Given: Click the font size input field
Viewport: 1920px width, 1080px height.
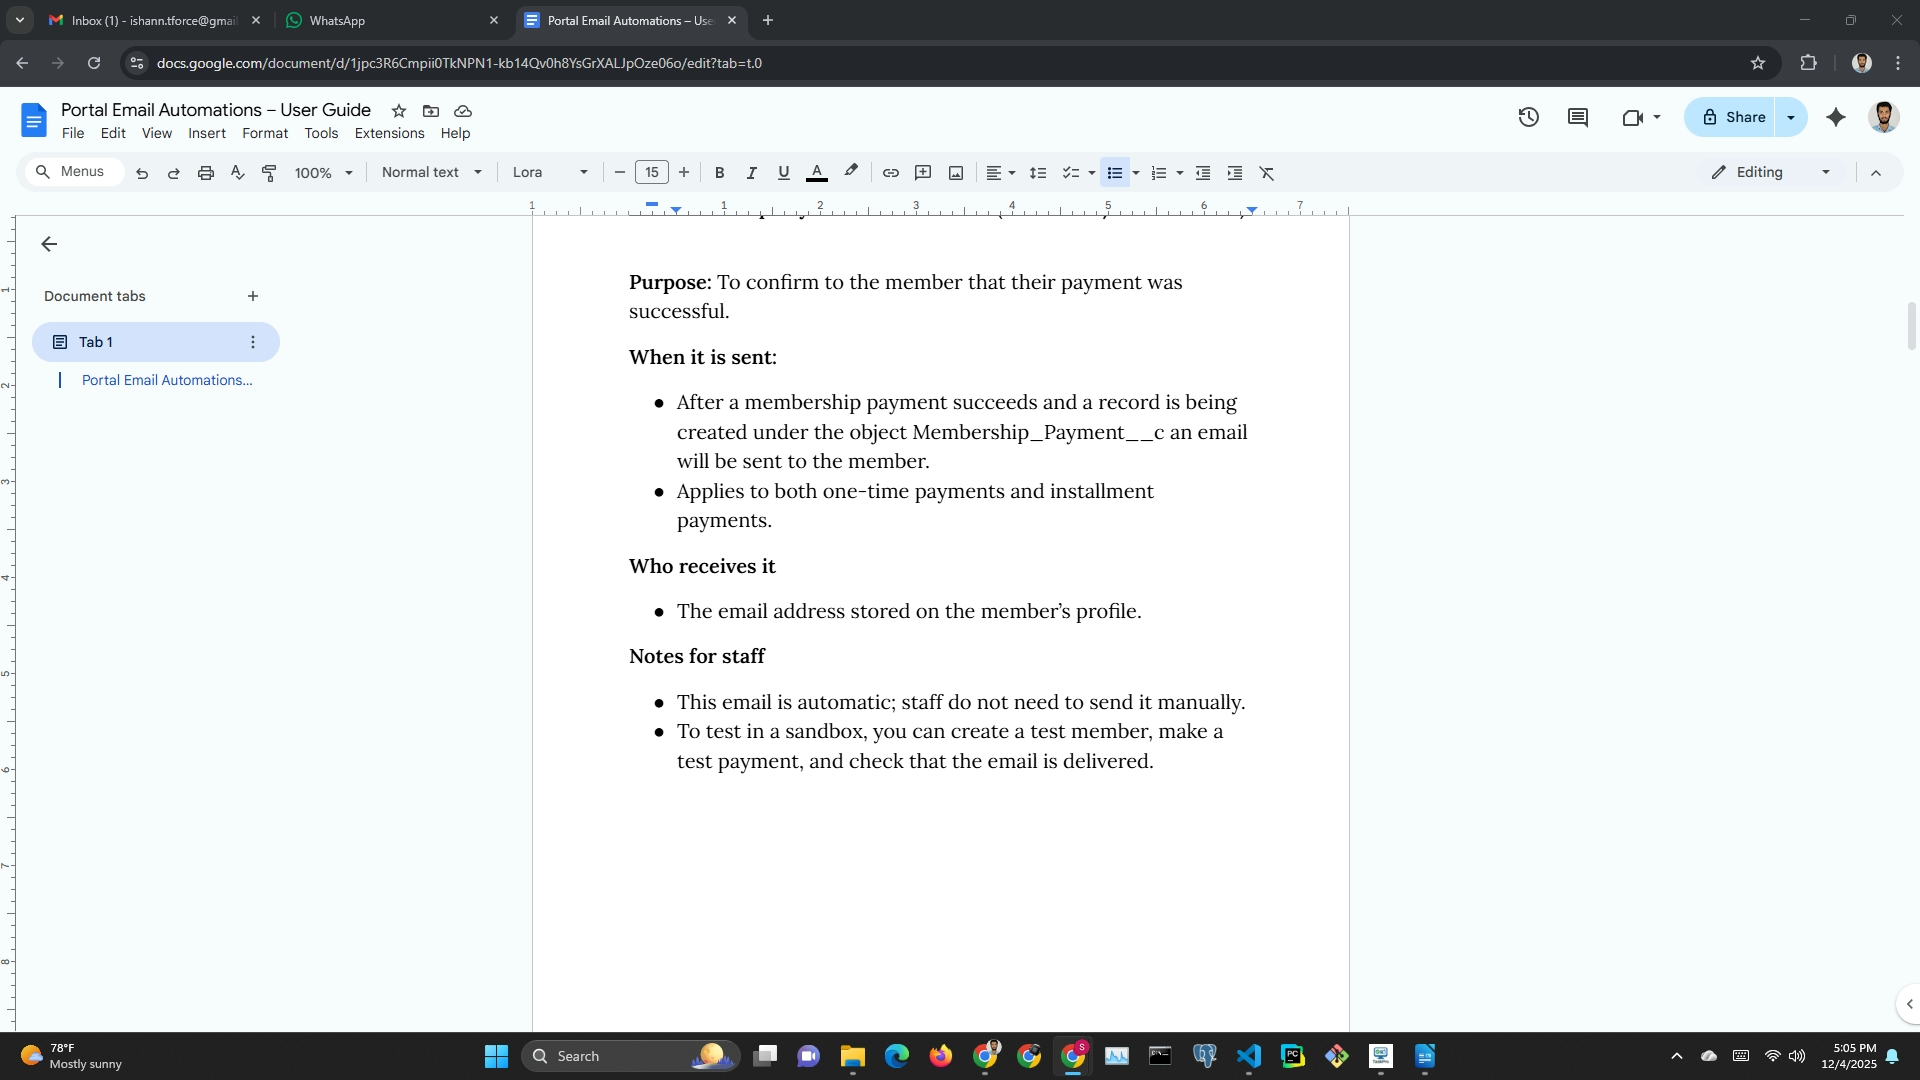Looking at the screenshot, I should coord(651,172).
